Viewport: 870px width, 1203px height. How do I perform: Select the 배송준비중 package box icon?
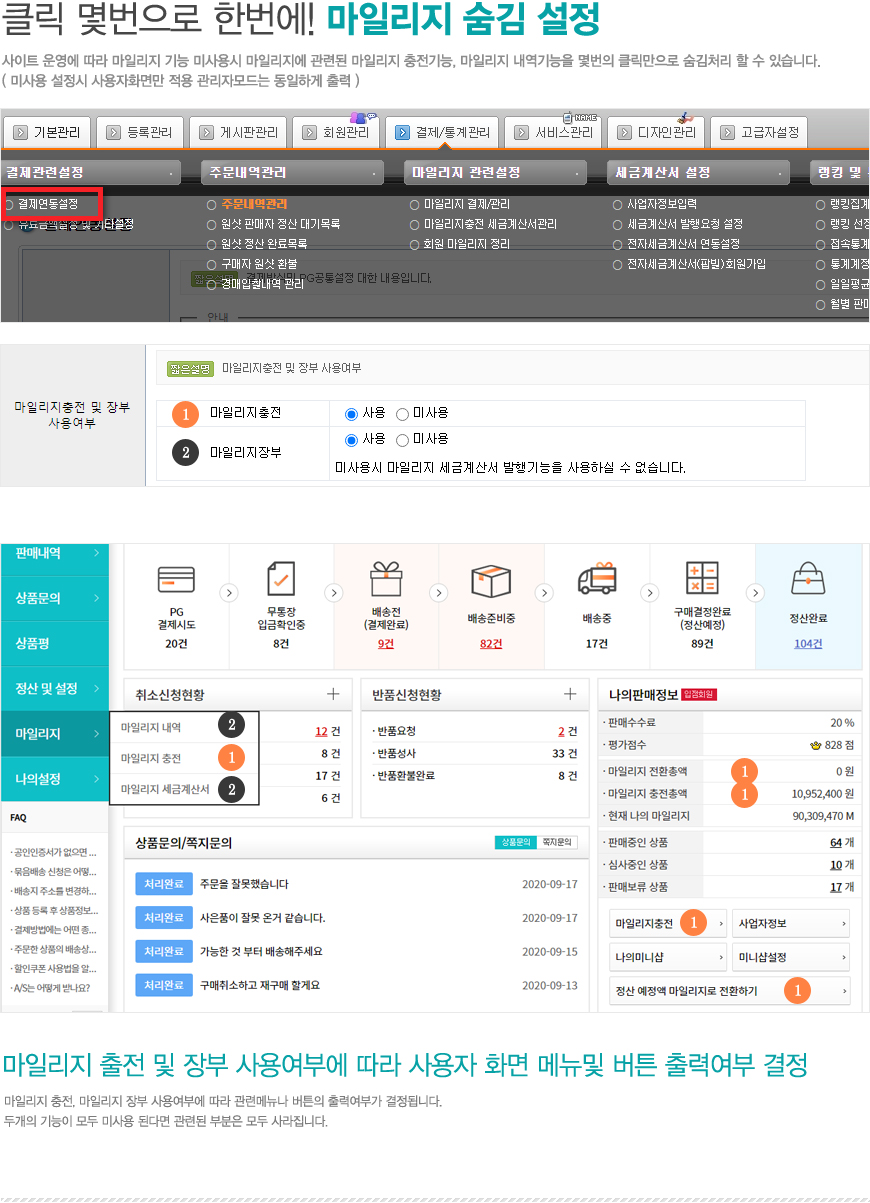(491, 580)
